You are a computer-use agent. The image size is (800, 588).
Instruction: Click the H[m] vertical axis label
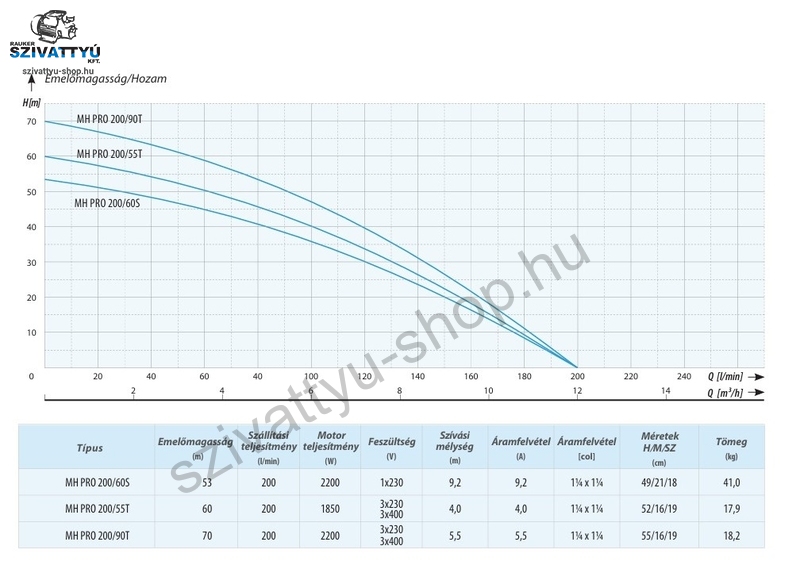click(31, 103)
